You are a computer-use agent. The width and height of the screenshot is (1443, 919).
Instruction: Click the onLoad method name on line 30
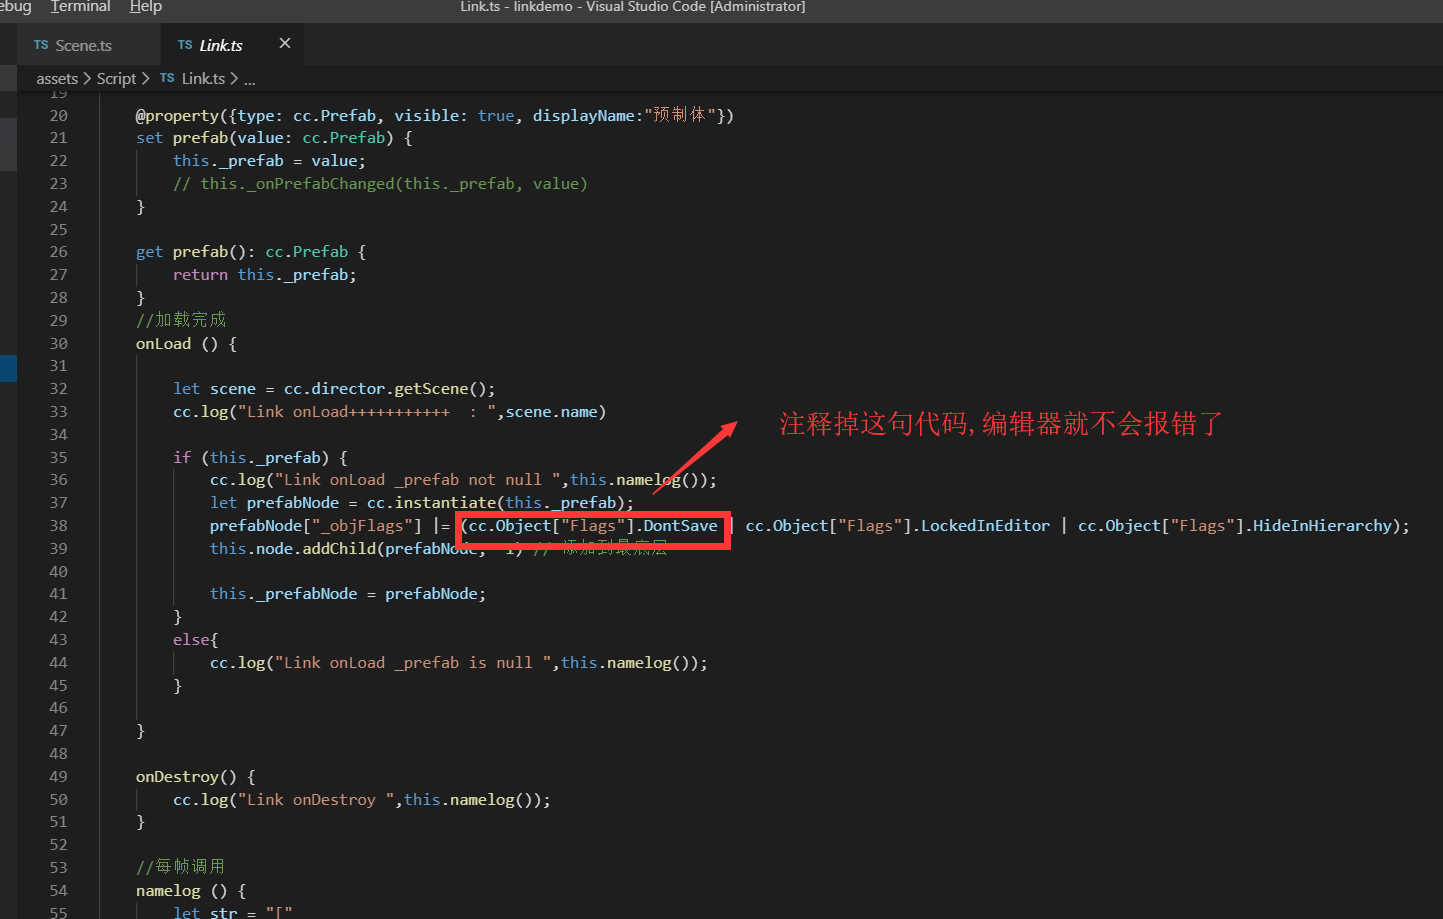point(163,344)
